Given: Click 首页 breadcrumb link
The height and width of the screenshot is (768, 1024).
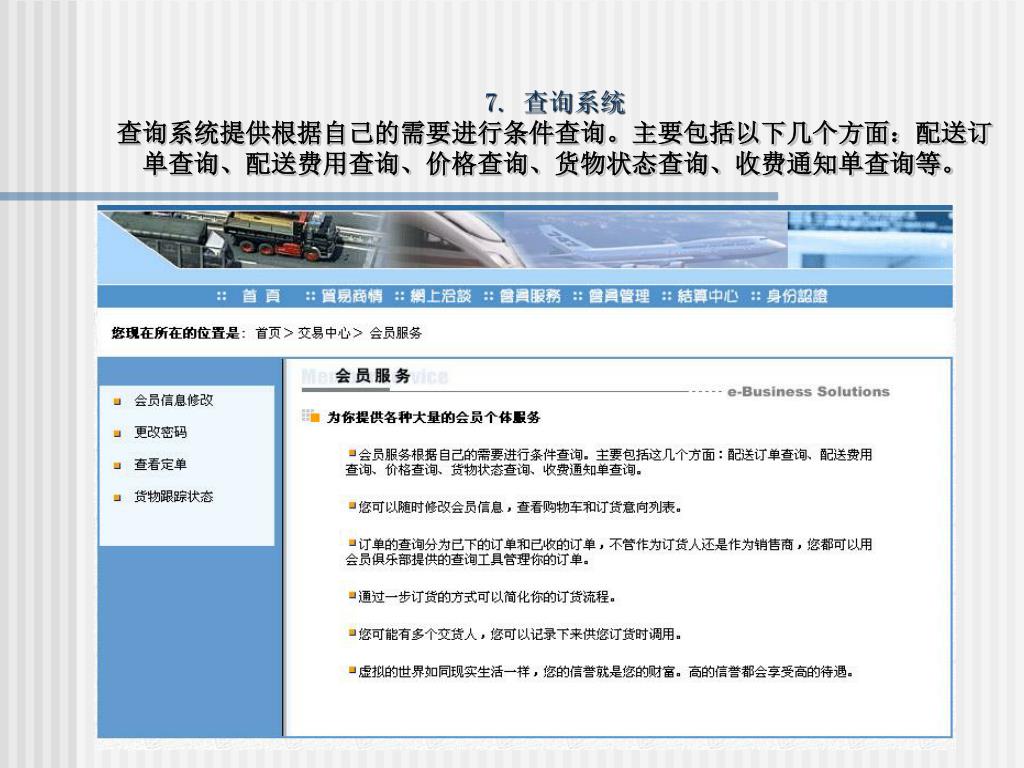Looking at the screenshot, I should 268,333.
